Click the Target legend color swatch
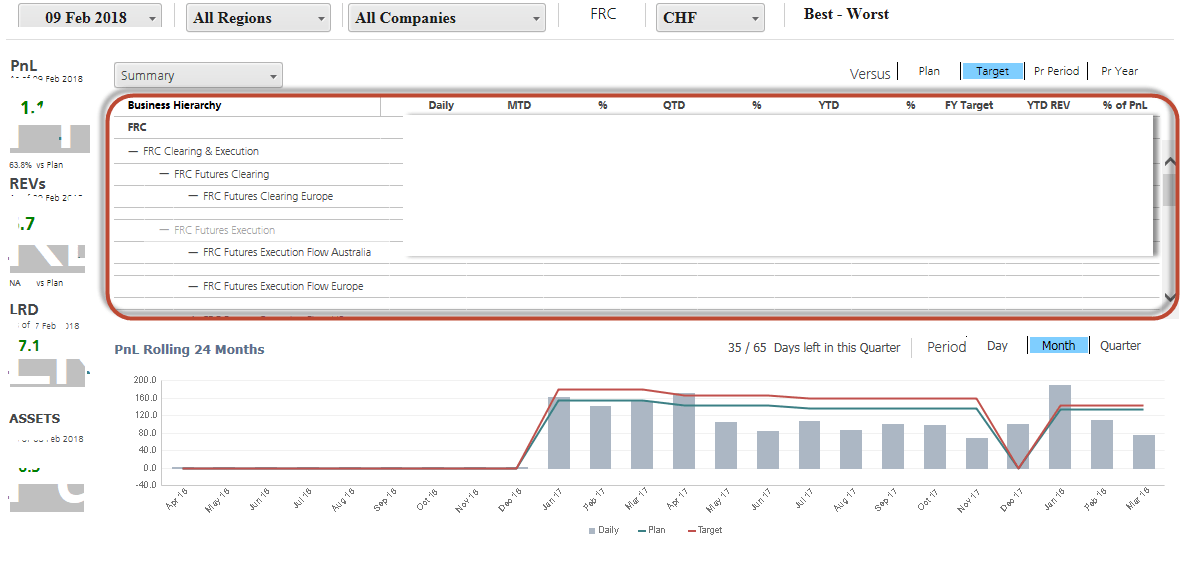Viewport: 1190px width, 562px height. click(690, 530)
